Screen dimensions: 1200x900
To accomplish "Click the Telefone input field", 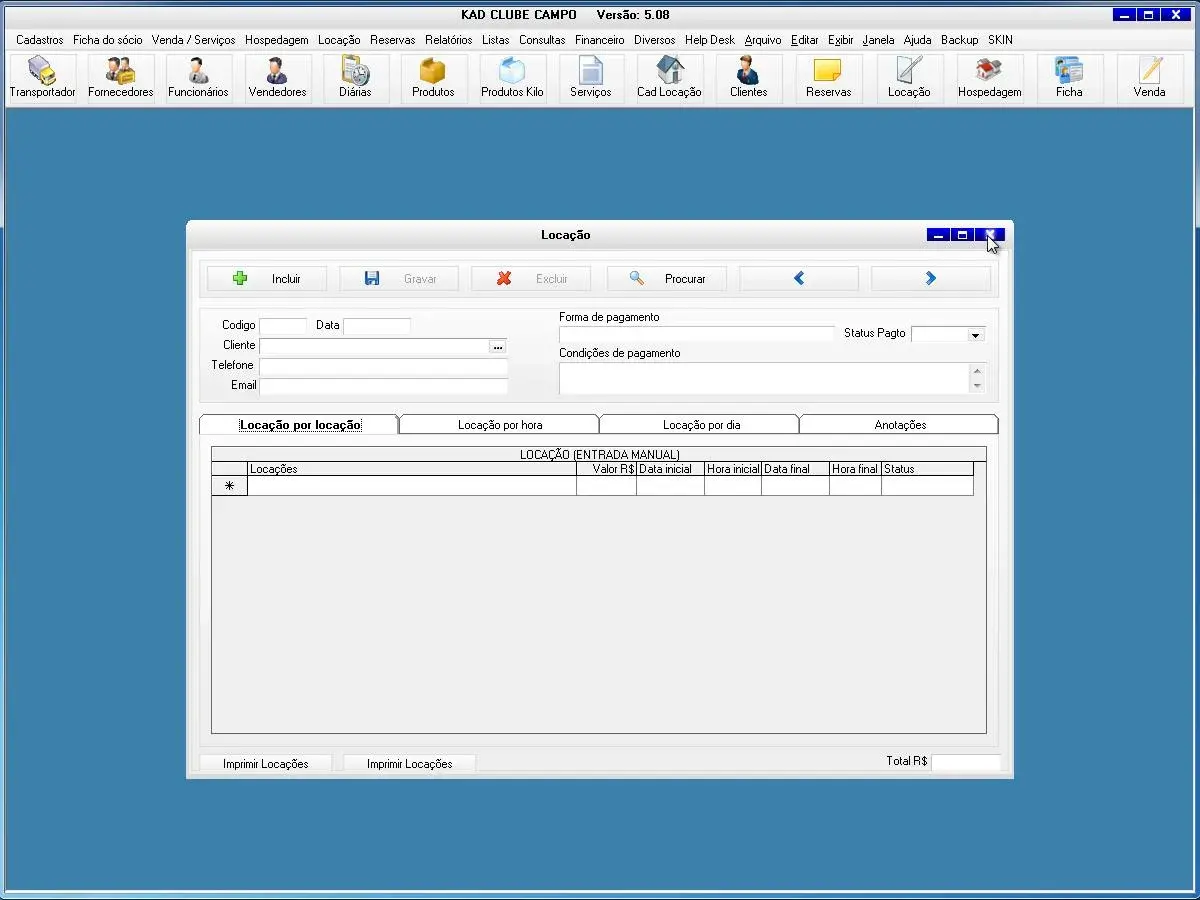I will click(x=383, y=366).
